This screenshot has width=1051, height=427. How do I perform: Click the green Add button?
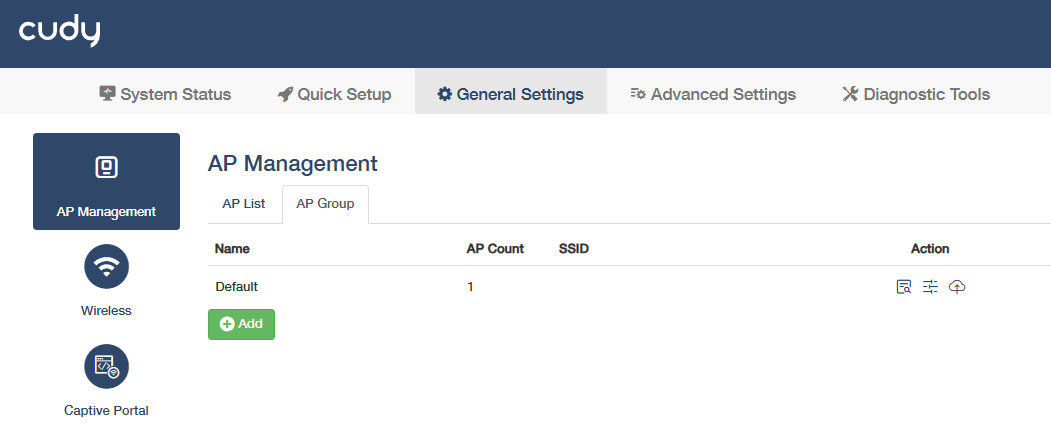pyautogui.click(x=241, y=324)
